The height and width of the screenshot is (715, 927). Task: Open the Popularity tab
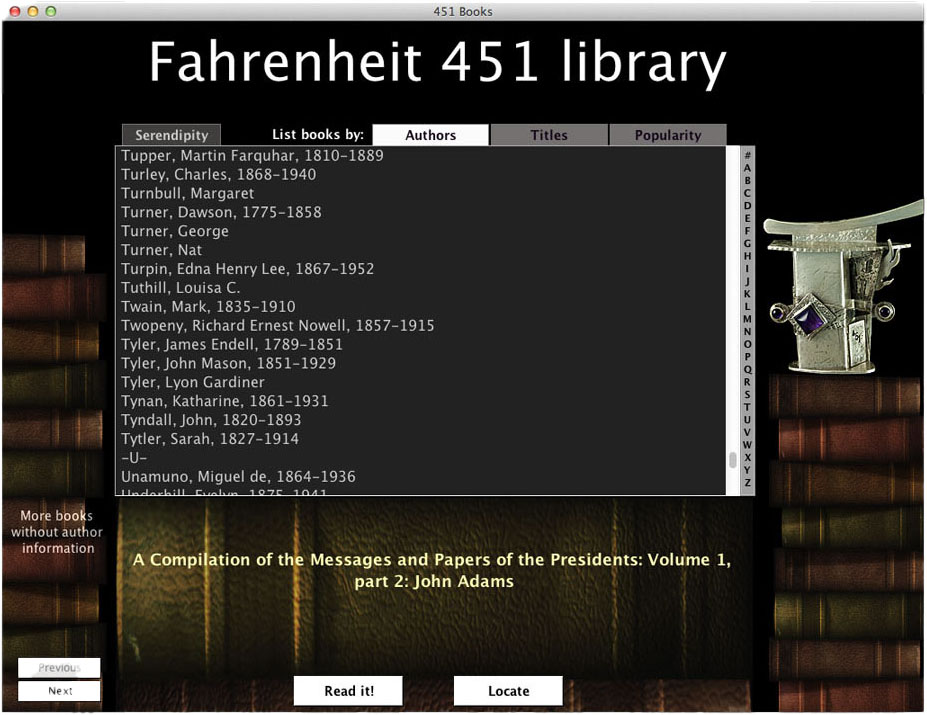pos(667,135)
